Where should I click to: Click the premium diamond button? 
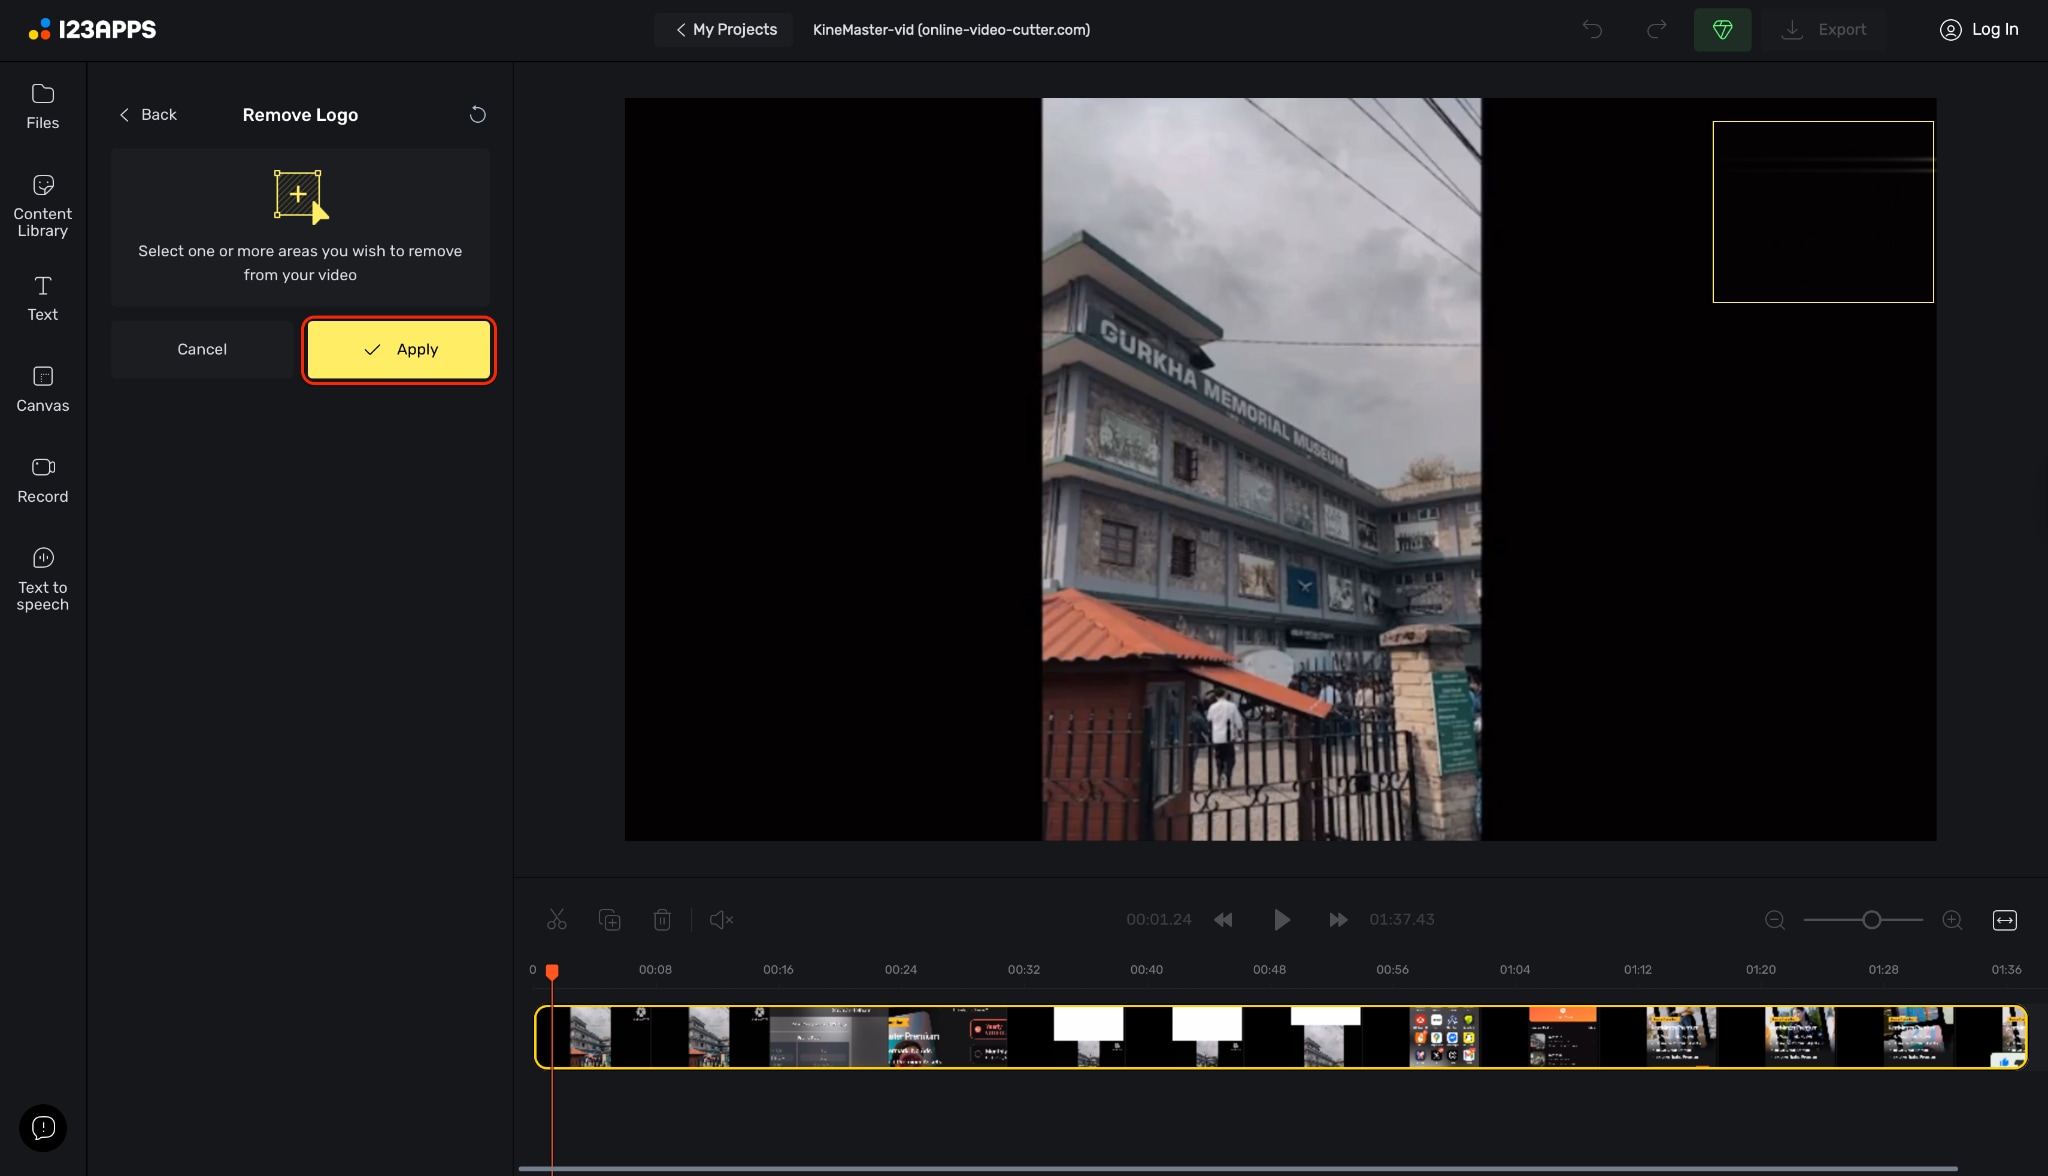[1722, 30]
